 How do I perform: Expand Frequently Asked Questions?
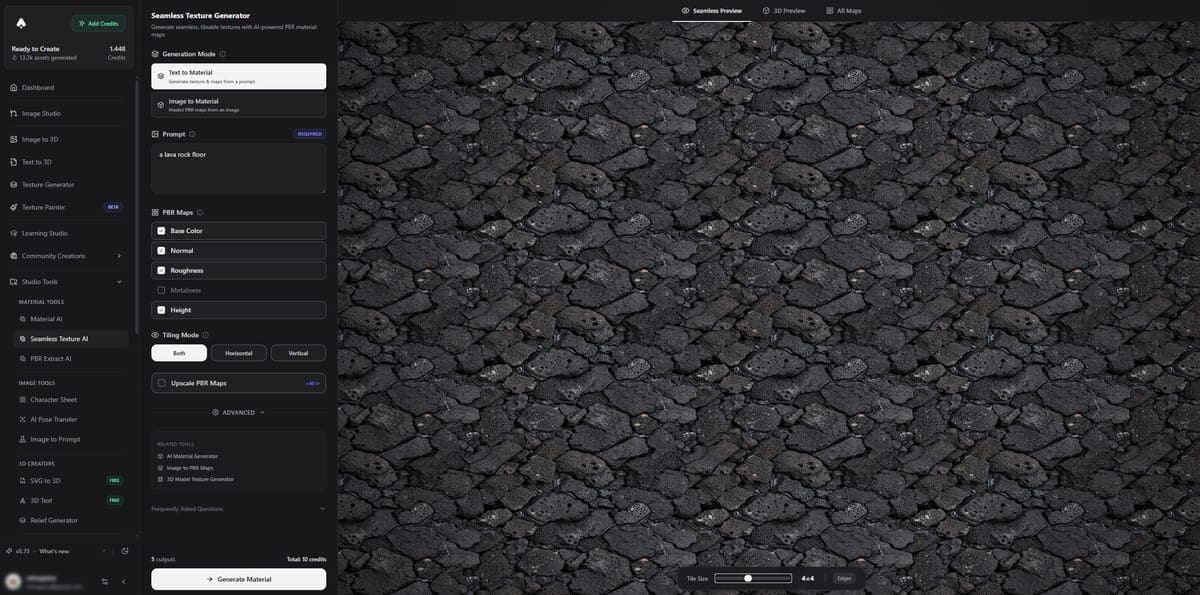(x=239, y=509)
